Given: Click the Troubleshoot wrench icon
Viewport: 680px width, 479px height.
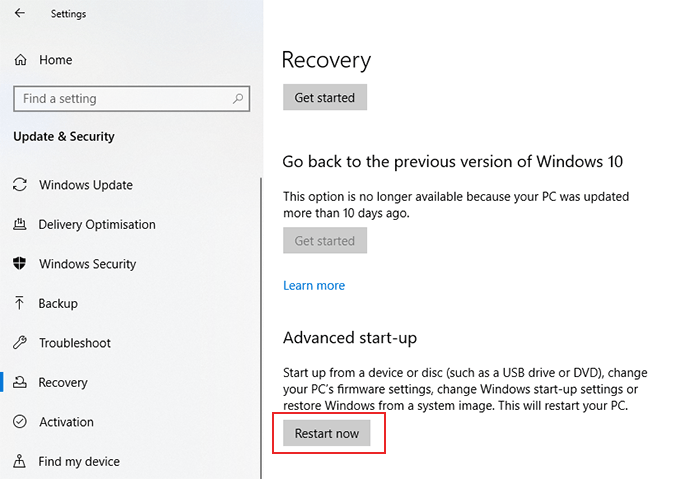Looking at the screenshot, I should point(19,343).
